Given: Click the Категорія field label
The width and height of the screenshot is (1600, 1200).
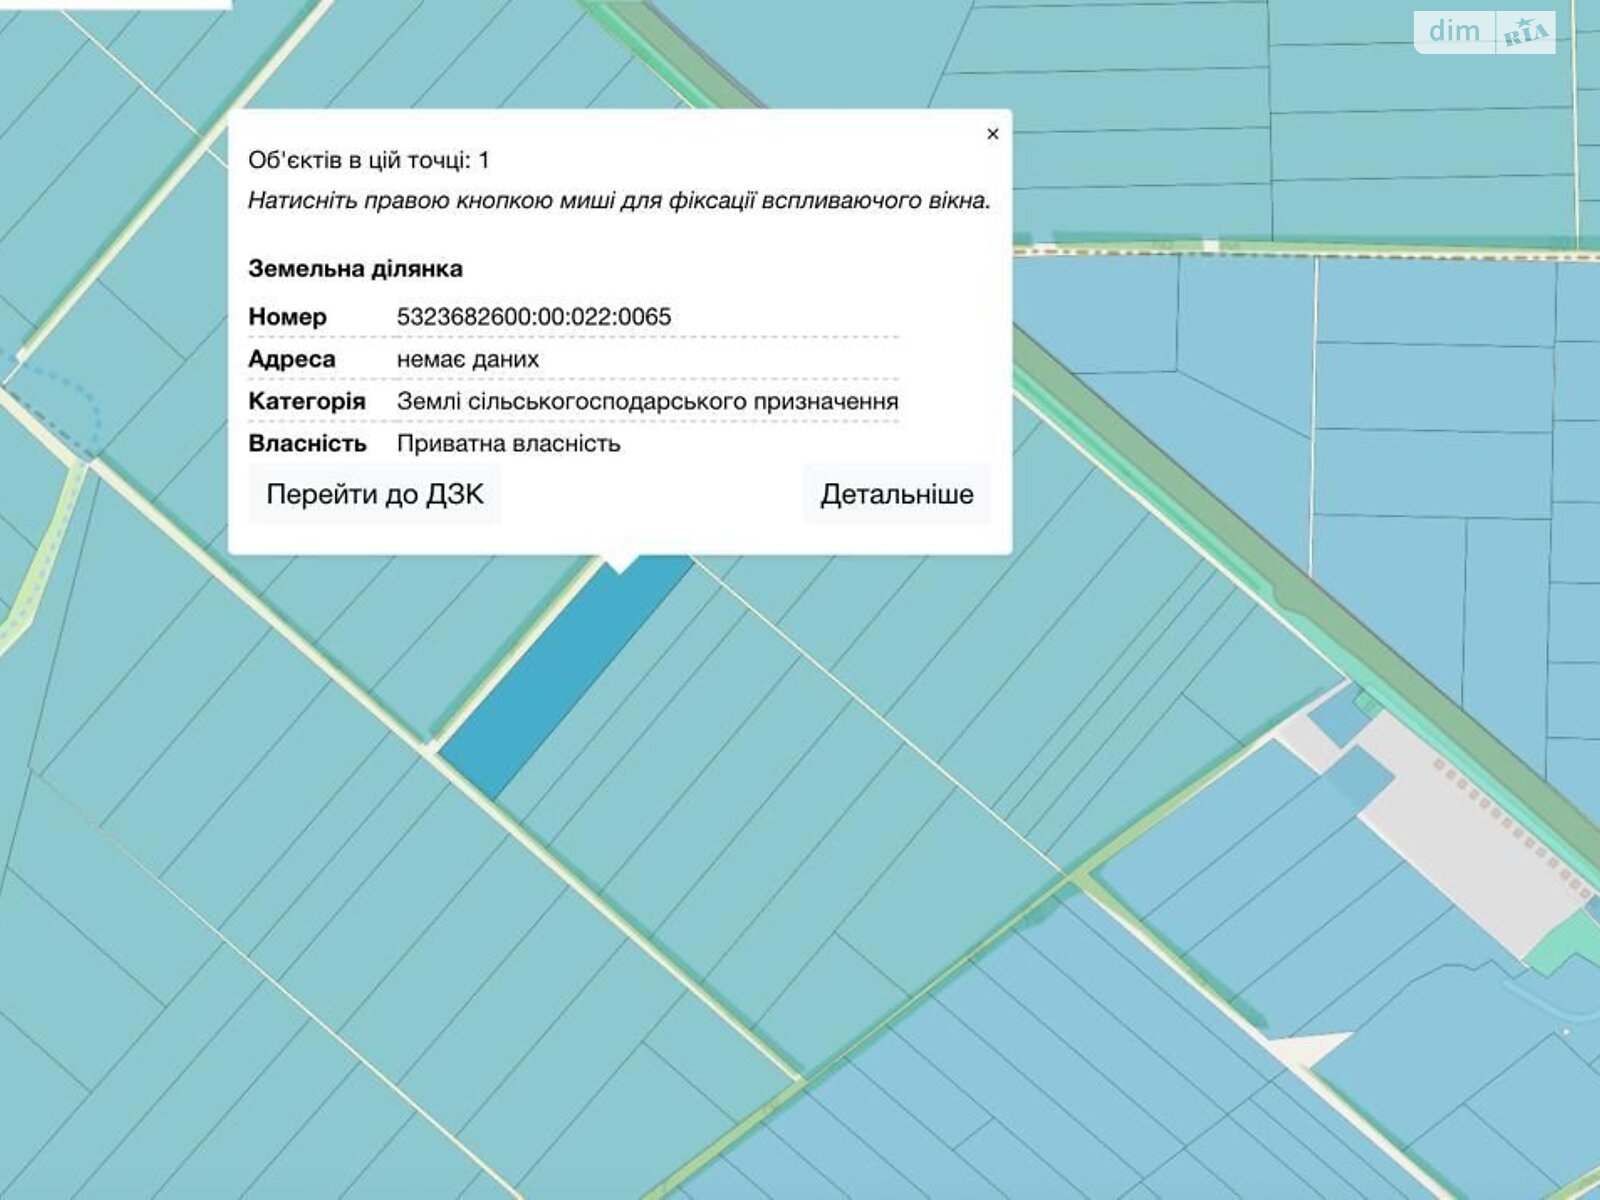Looking at the screenshot, I should pos(306,402).
